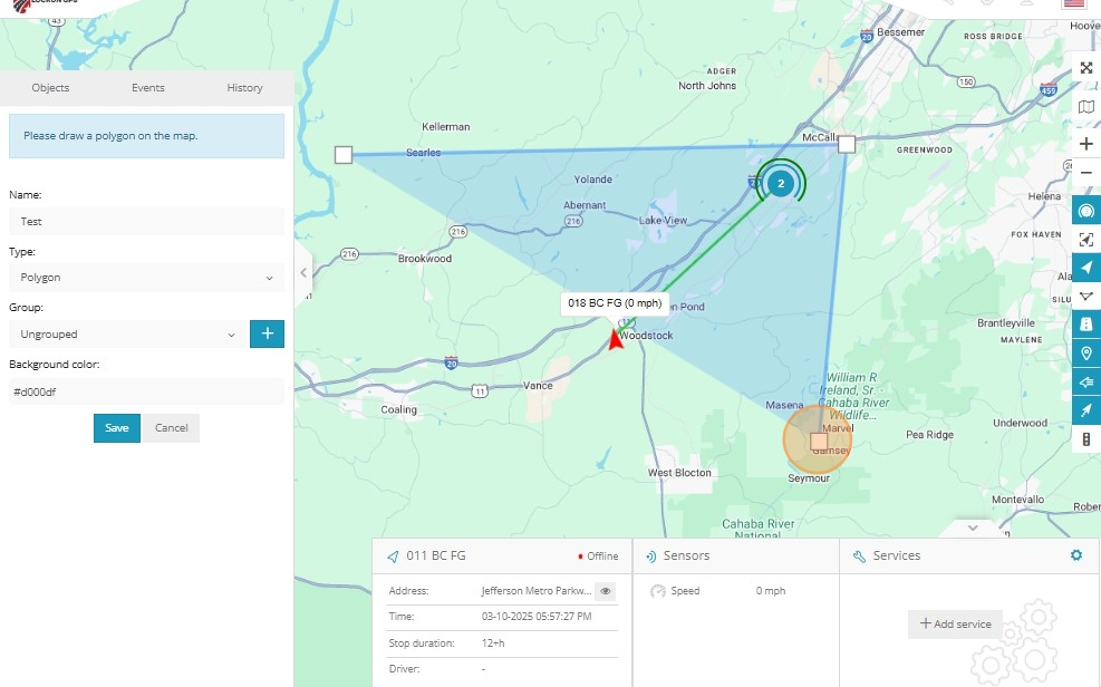Click the blue polygon instruction message
The height and width of the screenshot is (687, 1101).
[x=147, y=136]
